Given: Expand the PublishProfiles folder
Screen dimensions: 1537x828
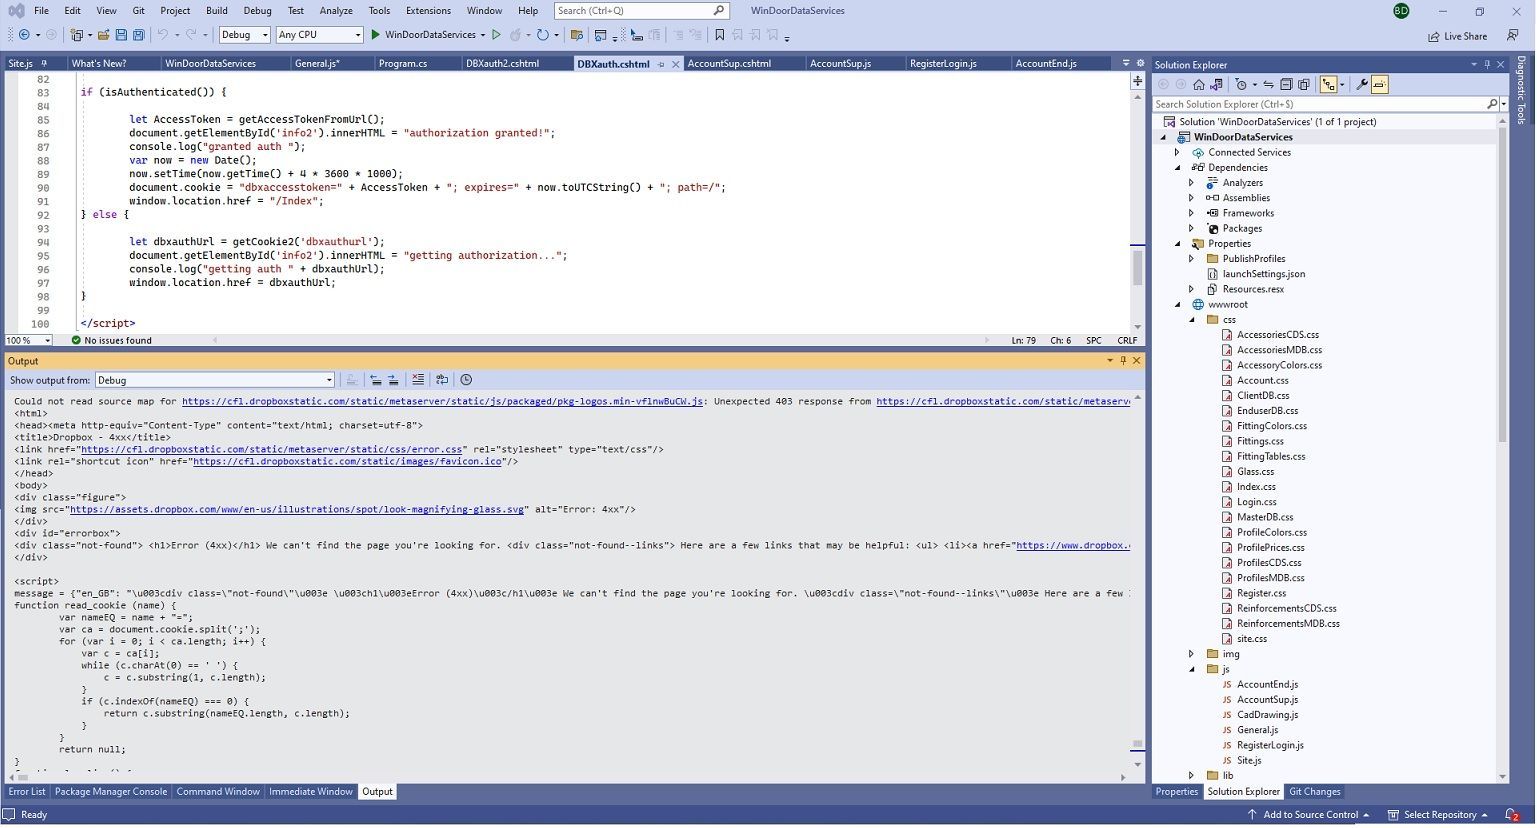Looking at the screenshot, I should point(1191,259).
